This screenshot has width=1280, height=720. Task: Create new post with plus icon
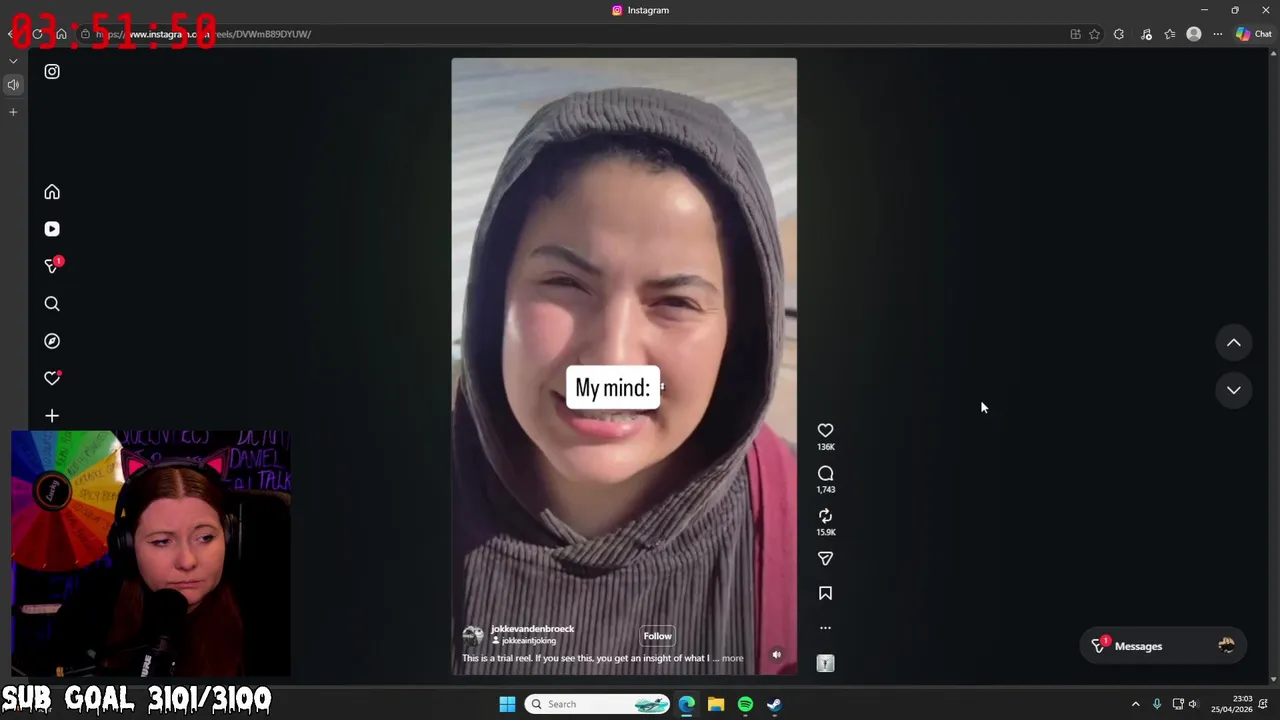click(52, 416)
